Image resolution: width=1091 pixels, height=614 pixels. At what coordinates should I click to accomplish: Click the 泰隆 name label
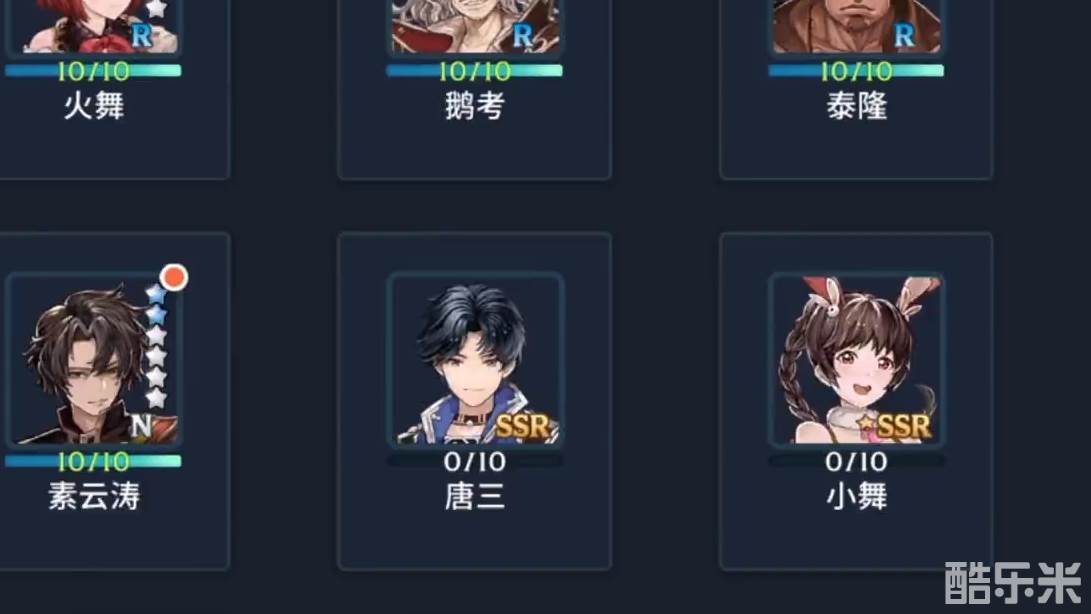[x=857, y=107]
